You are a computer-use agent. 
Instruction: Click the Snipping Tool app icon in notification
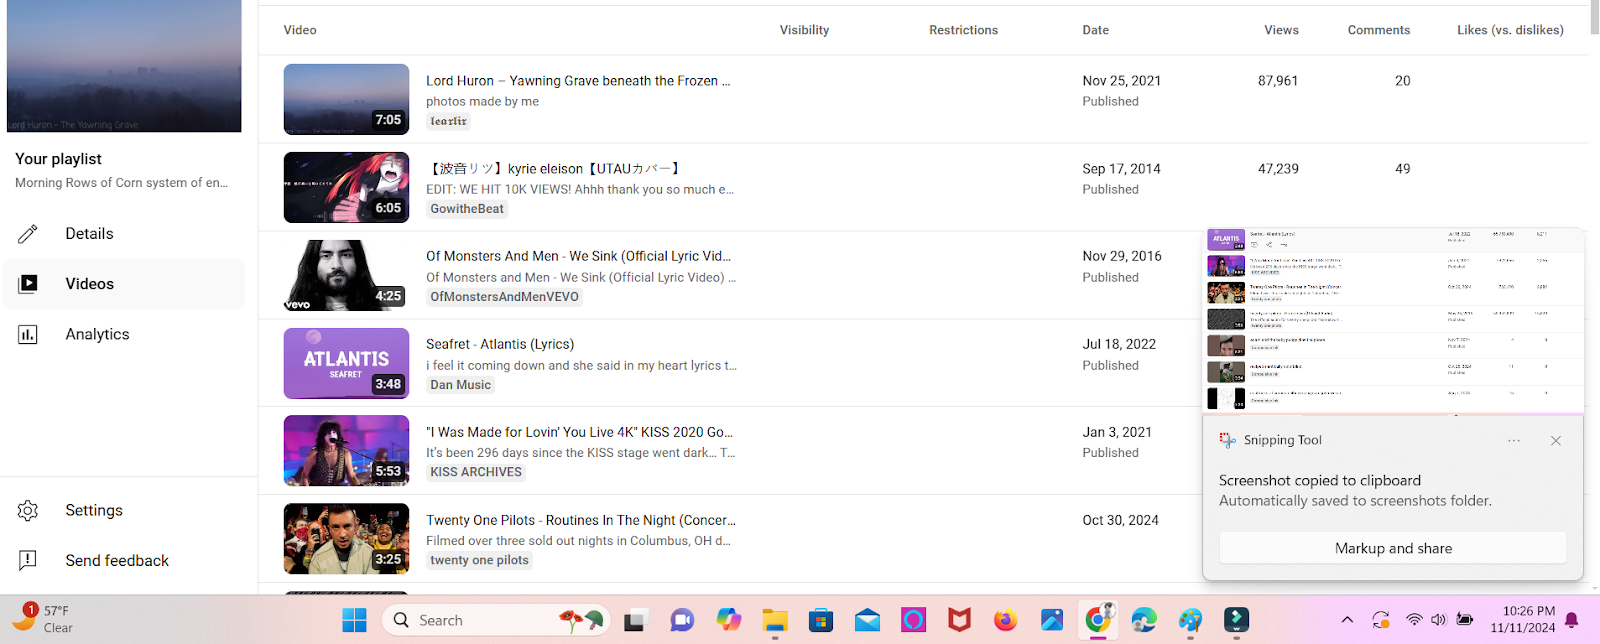pyautogui.click(x=1227, y=440)
